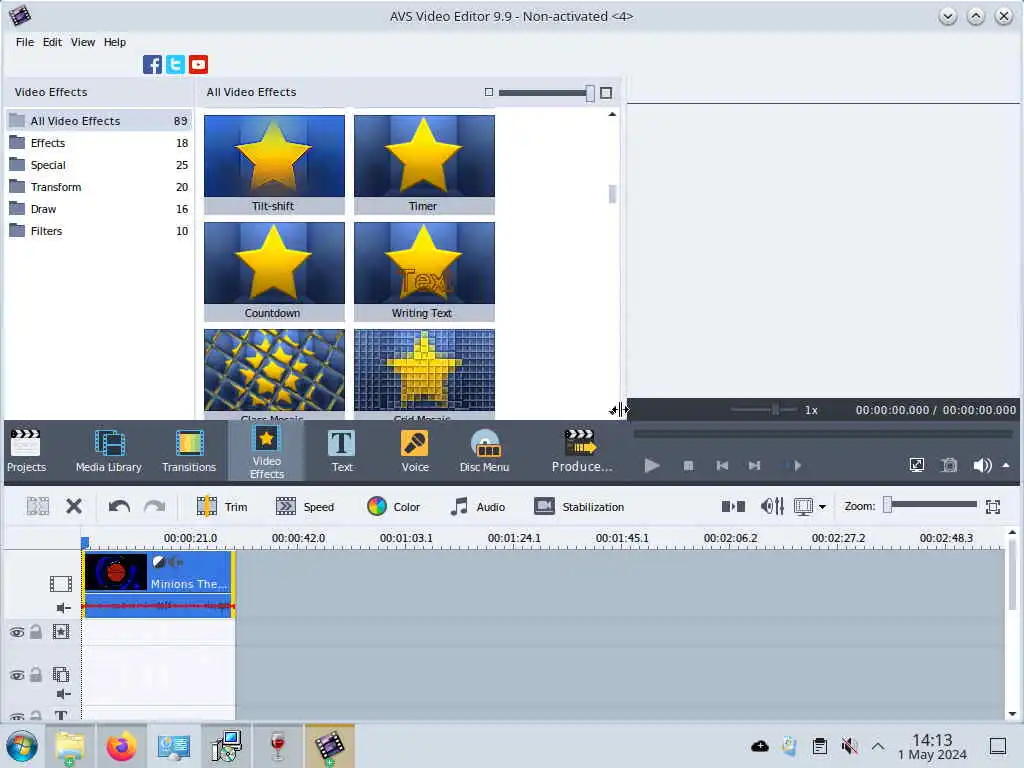Open the Media Library

click(108, 451)
